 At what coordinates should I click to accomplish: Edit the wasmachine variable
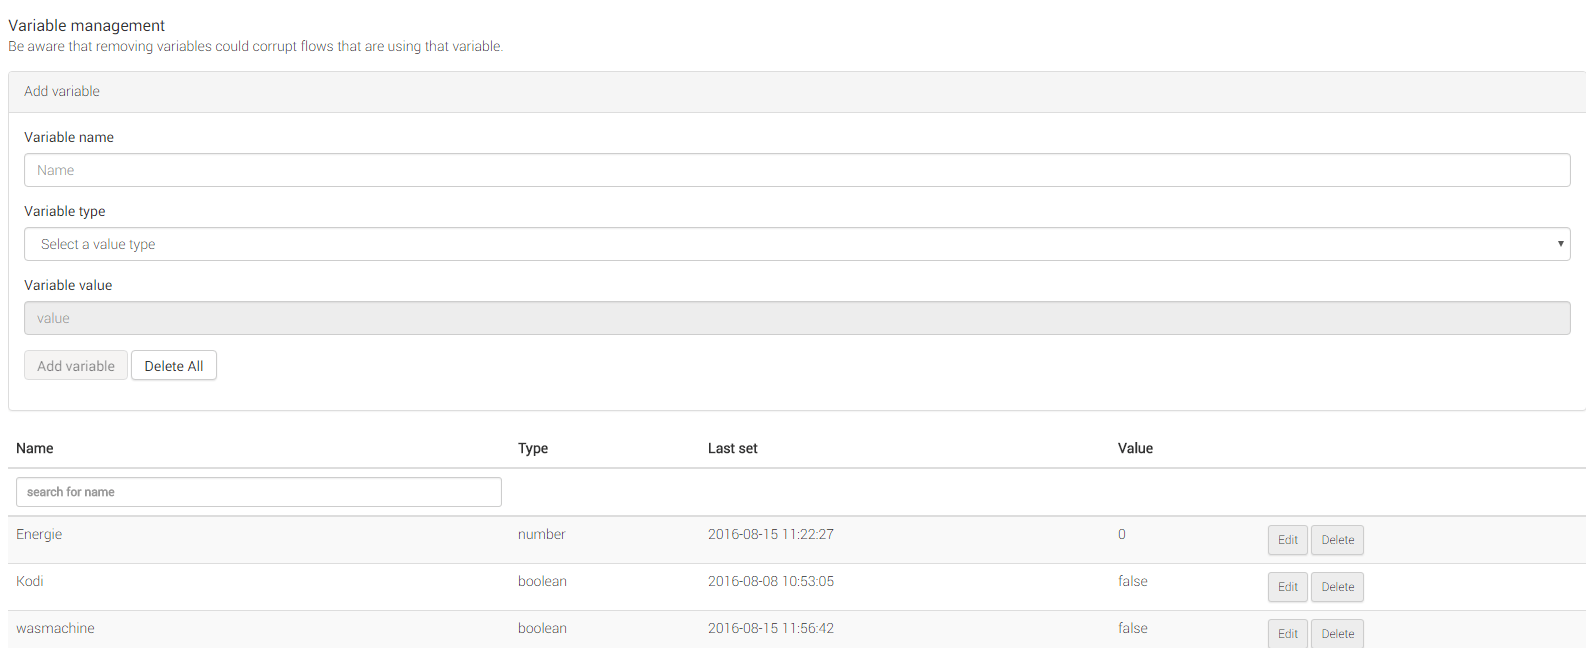point(1287,633)
